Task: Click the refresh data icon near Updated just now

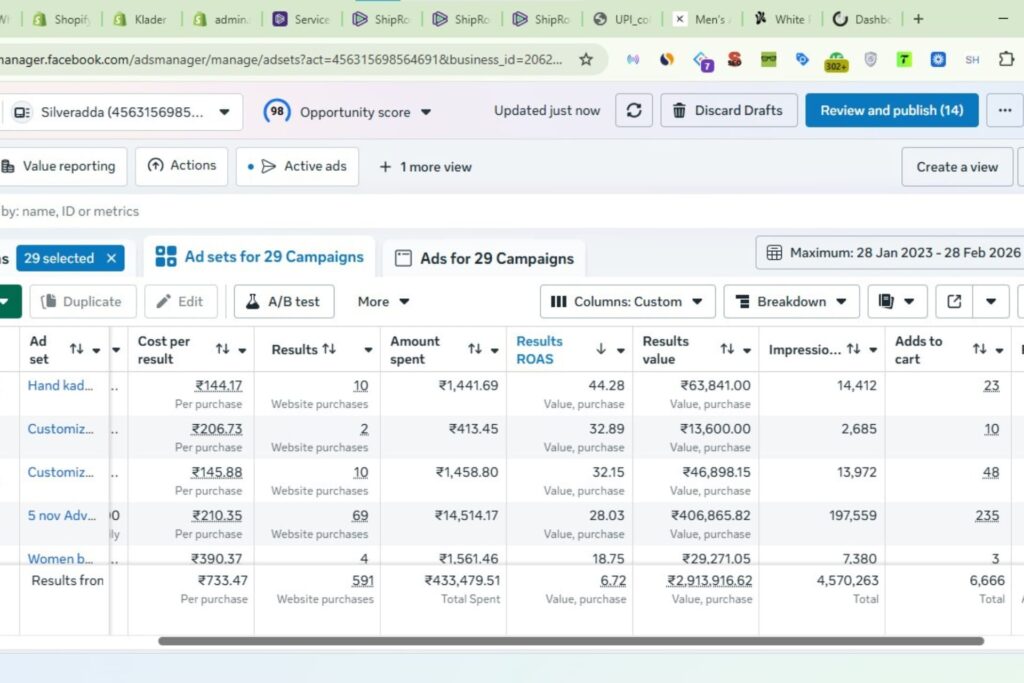Action: click(634, 110)
